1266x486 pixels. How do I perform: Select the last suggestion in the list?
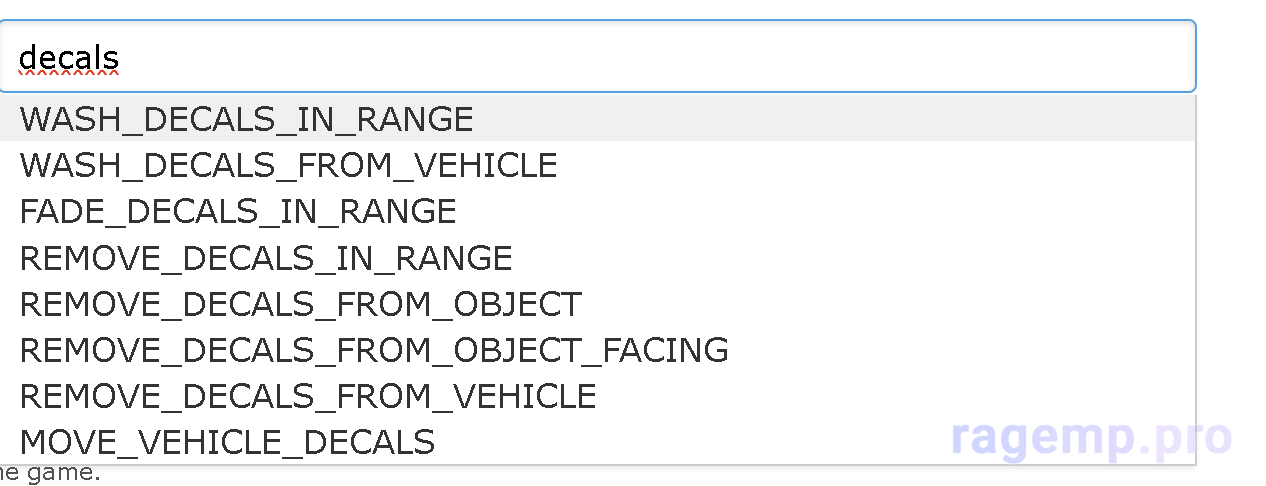point(227,442)
